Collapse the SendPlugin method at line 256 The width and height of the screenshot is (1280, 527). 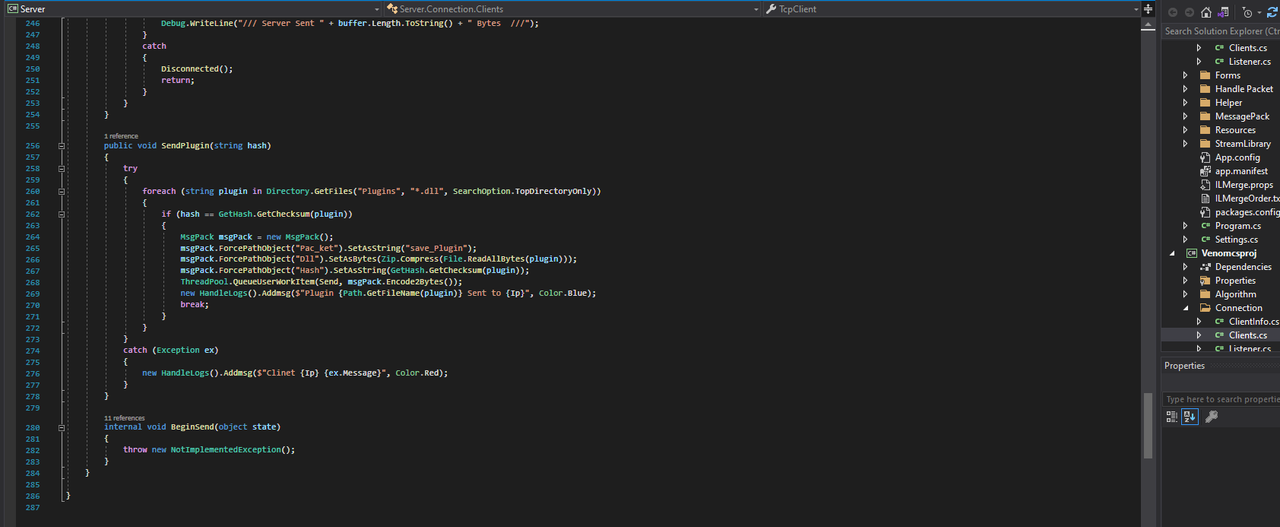coord(61,146)
